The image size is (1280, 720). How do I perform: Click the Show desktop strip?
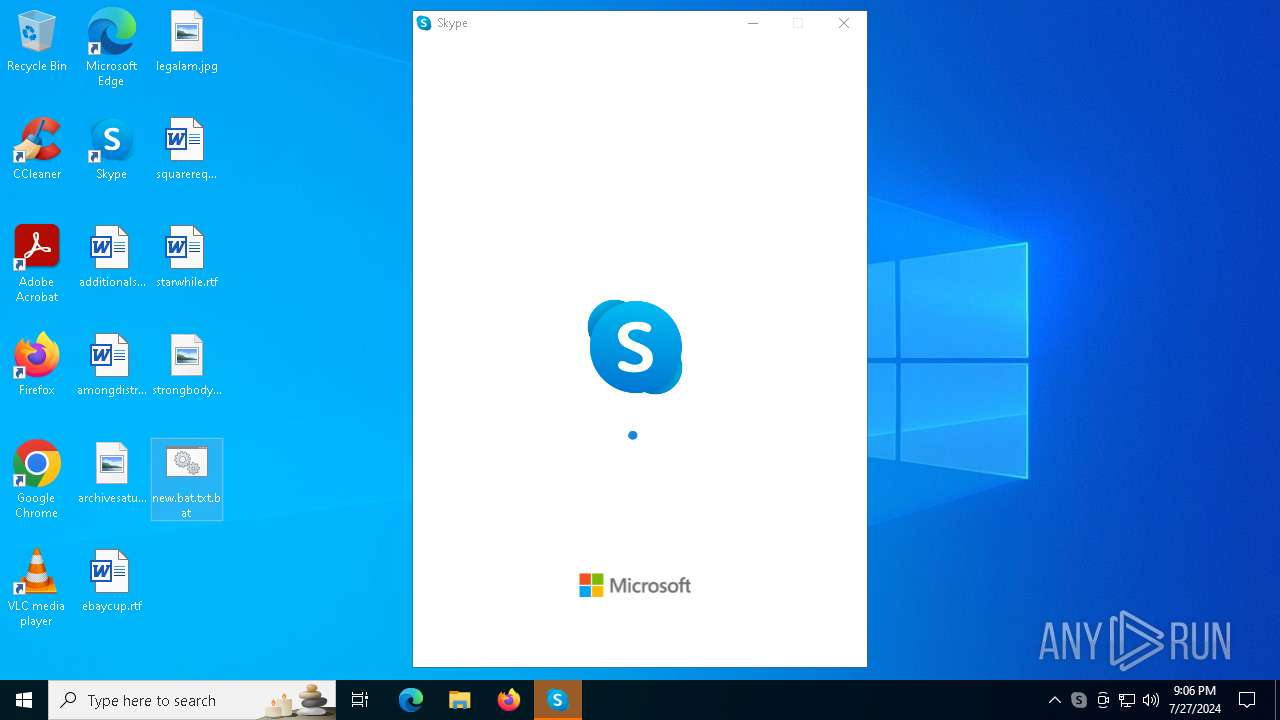1277,700
